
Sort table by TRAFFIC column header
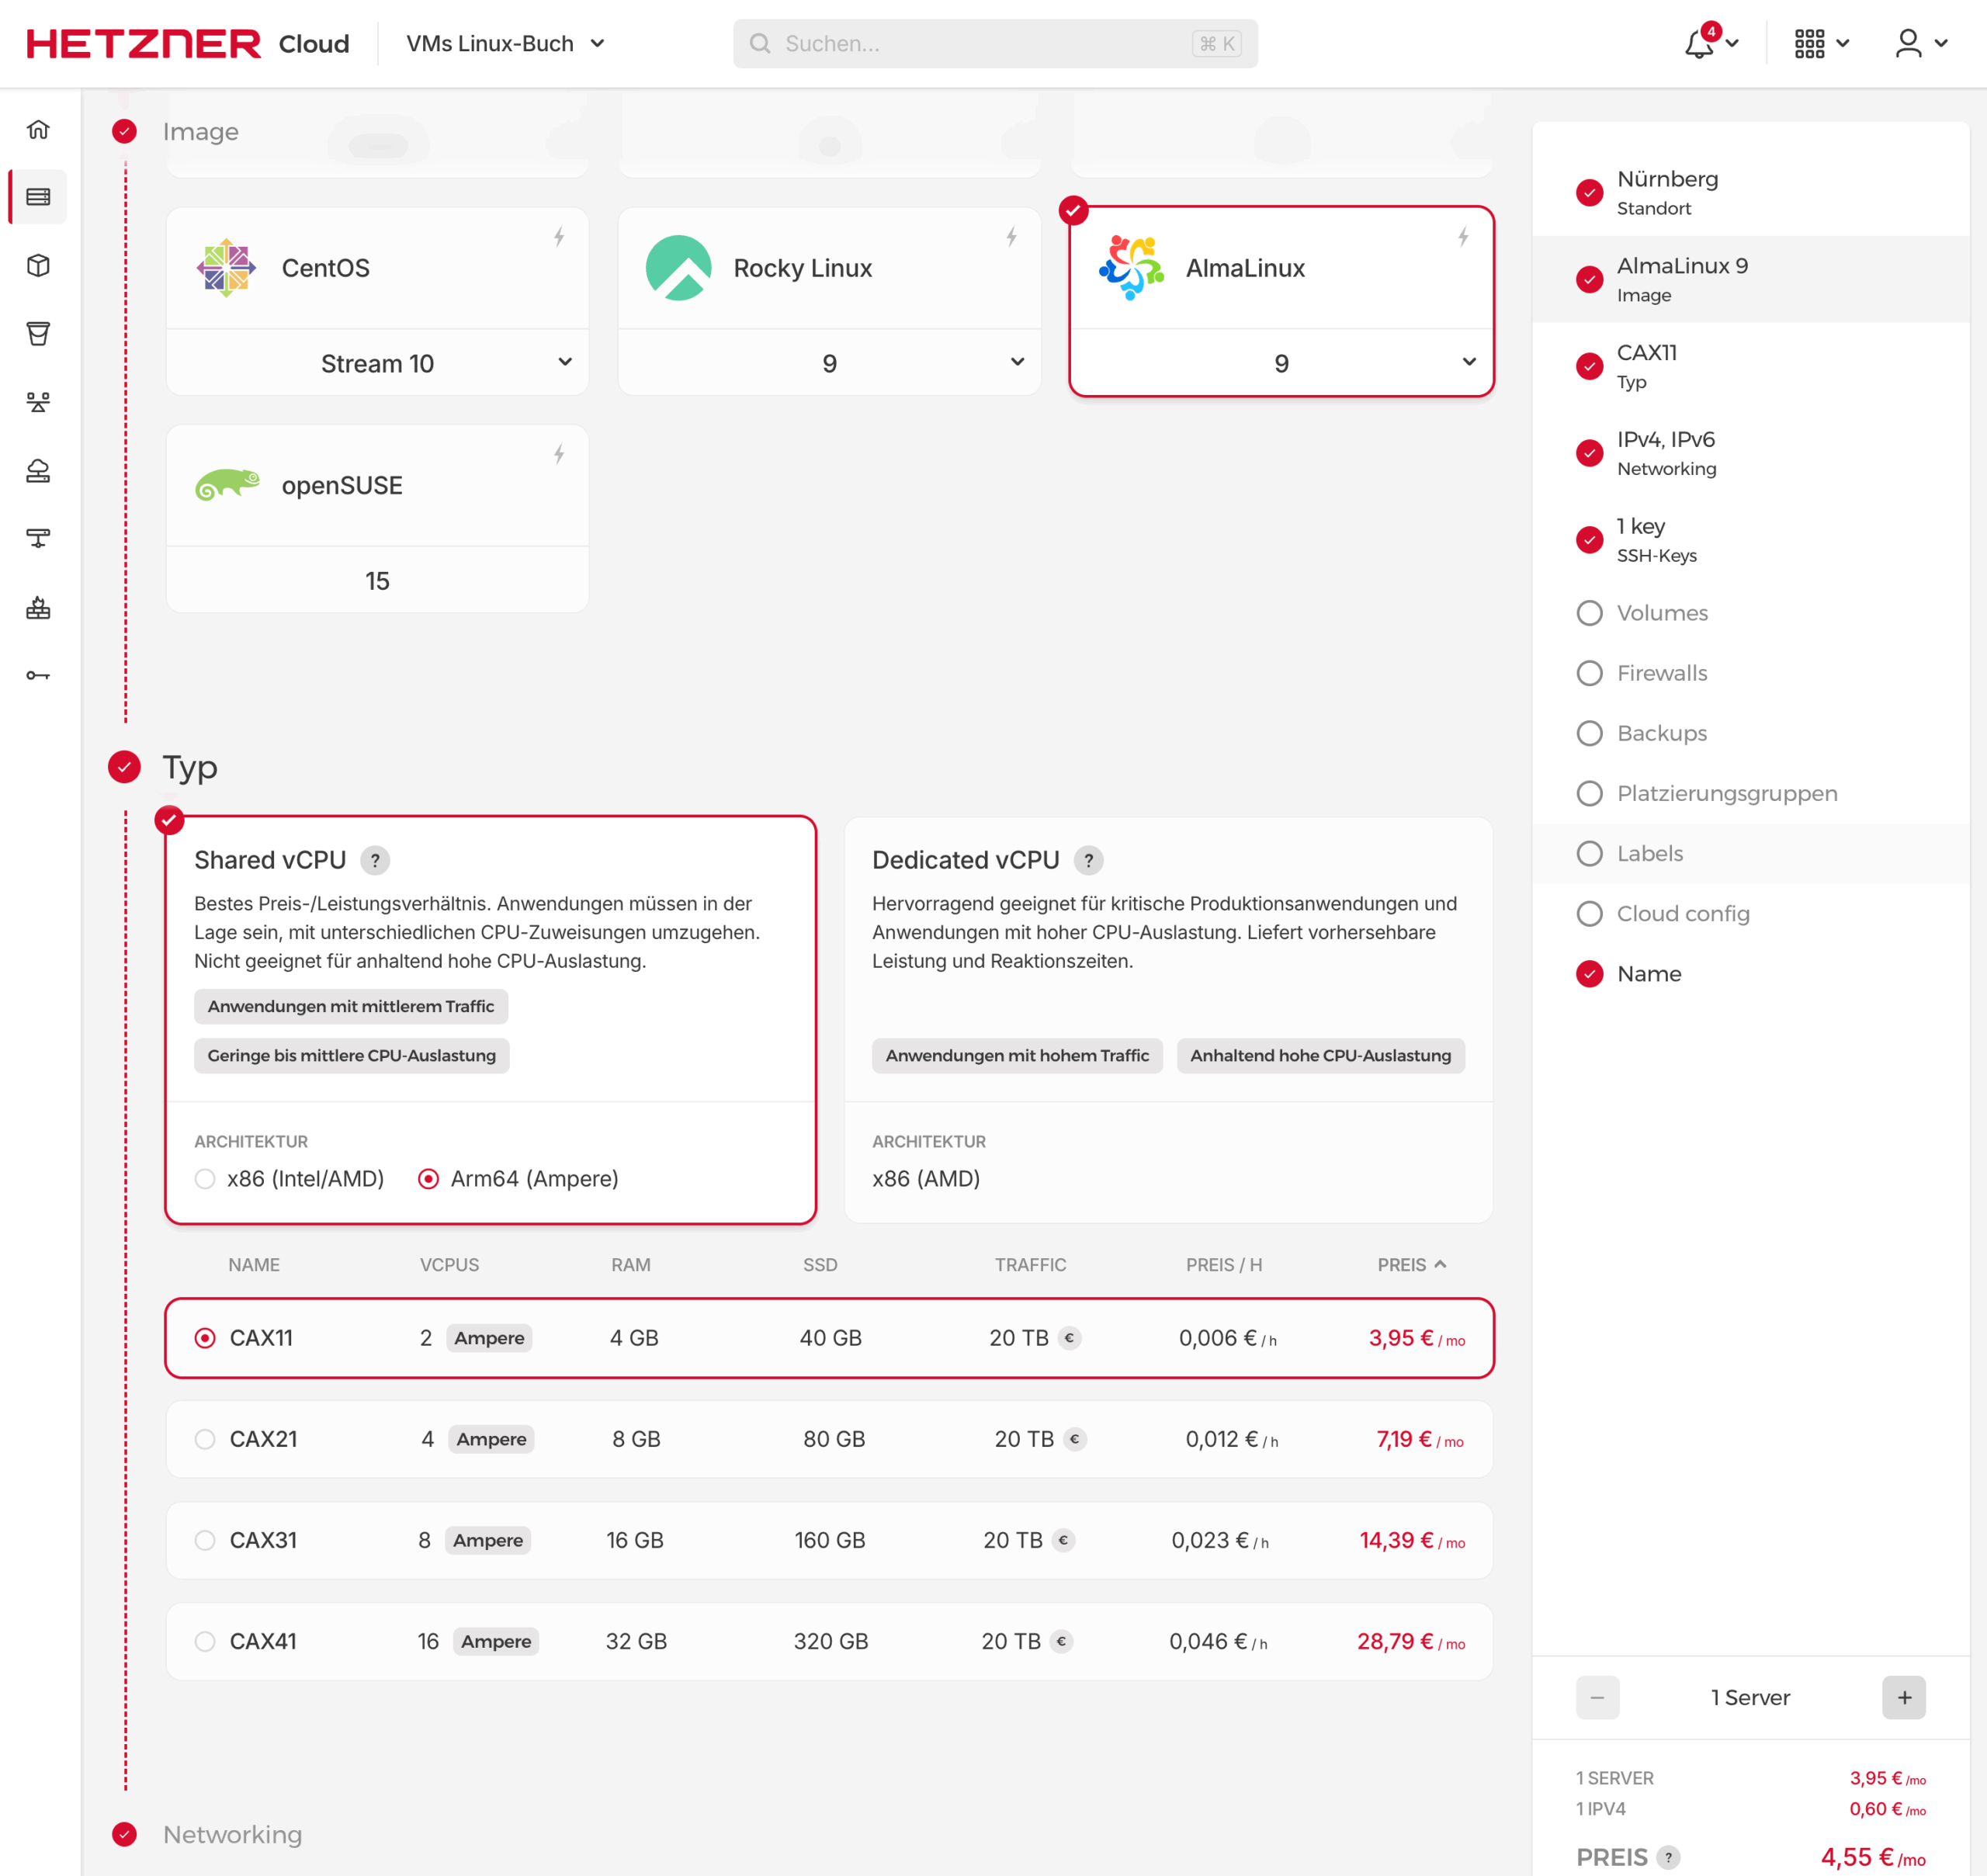click(1030, 1264)
